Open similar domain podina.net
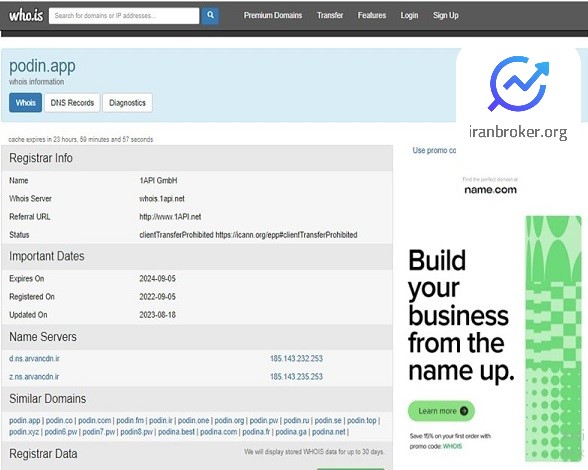588x470 pixels. (328, 432)
